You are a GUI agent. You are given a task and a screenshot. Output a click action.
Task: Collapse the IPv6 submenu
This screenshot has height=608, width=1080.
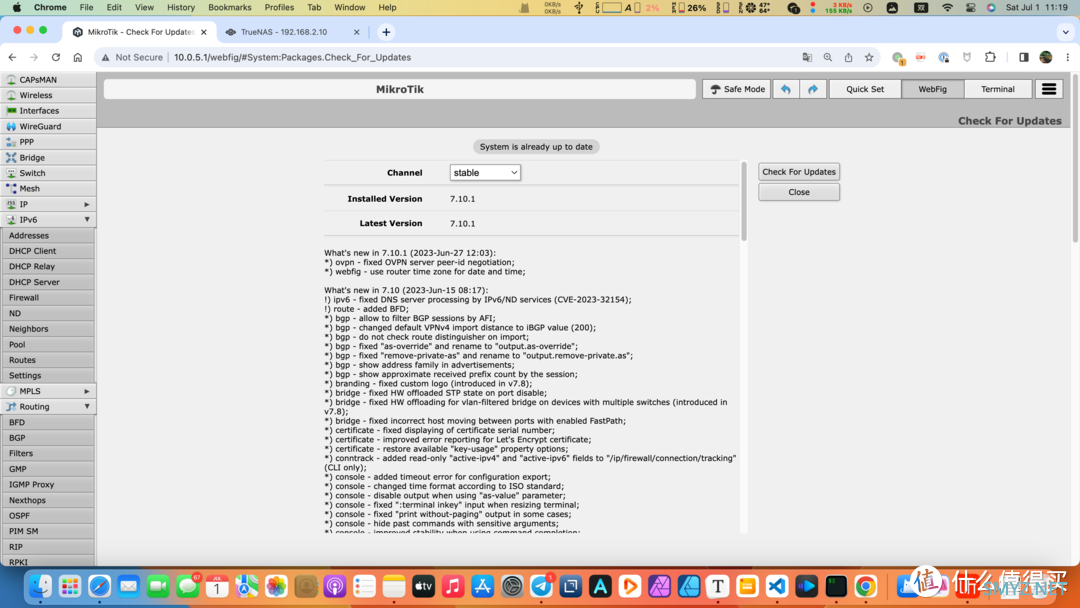tap(87, 220)
